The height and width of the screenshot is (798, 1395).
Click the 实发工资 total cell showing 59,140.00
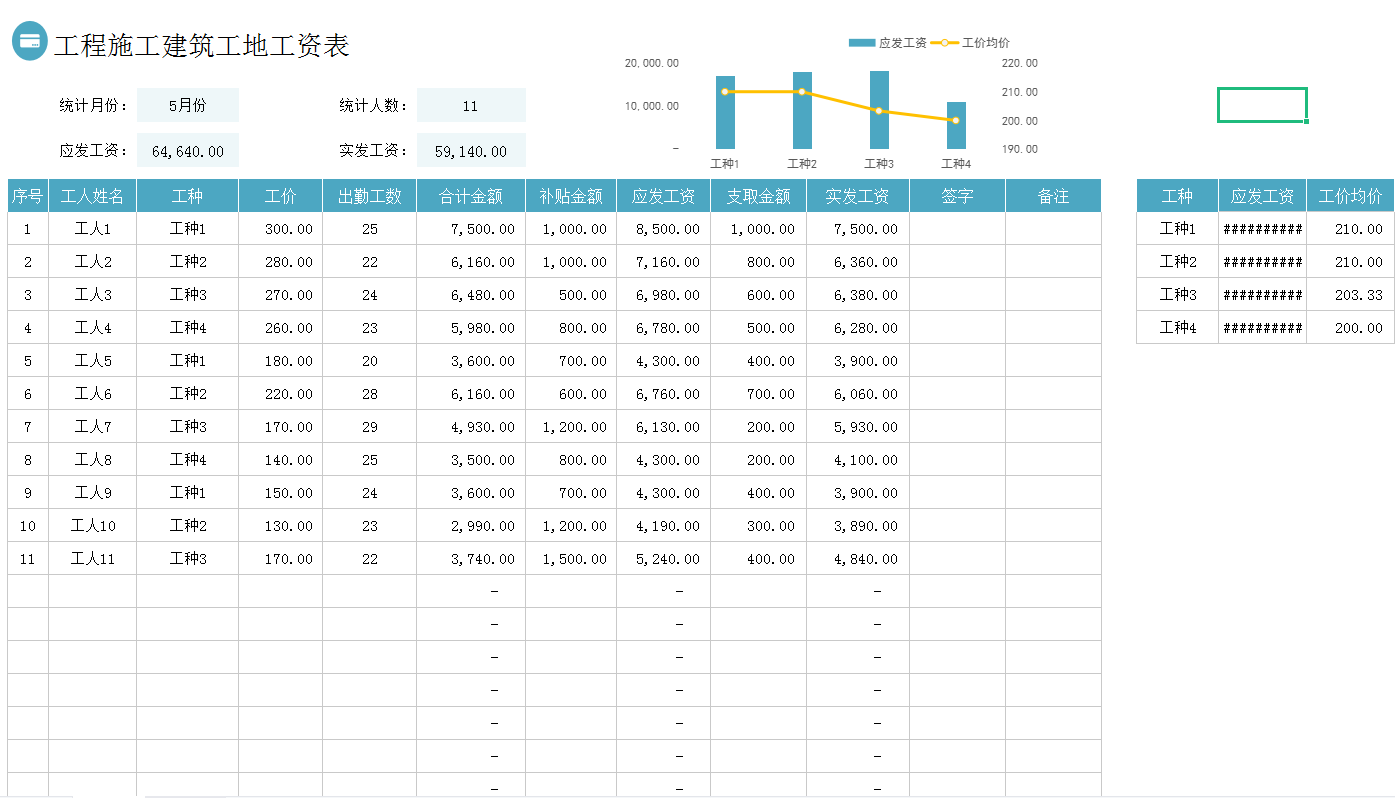point(471,150)
